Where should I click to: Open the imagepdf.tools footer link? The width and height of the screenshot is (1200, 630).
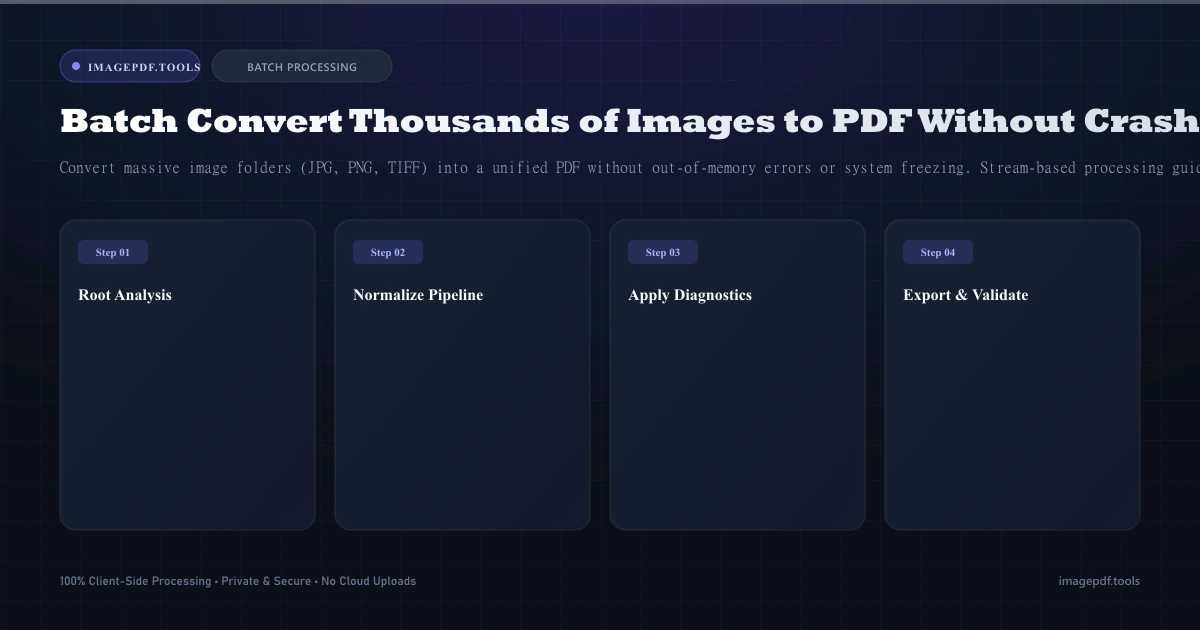1099,581
